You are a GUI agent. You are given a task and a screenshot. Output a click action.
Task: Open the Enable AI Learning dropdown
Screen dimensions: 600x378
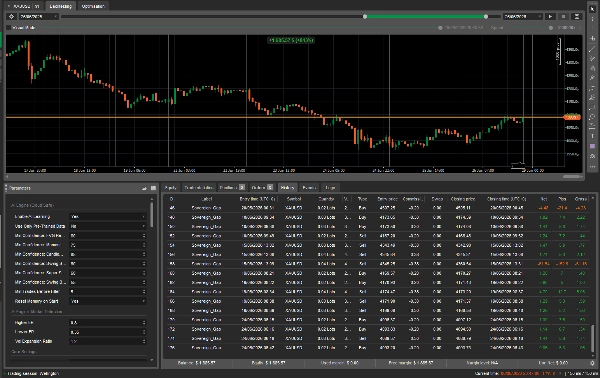click(108, 217)
